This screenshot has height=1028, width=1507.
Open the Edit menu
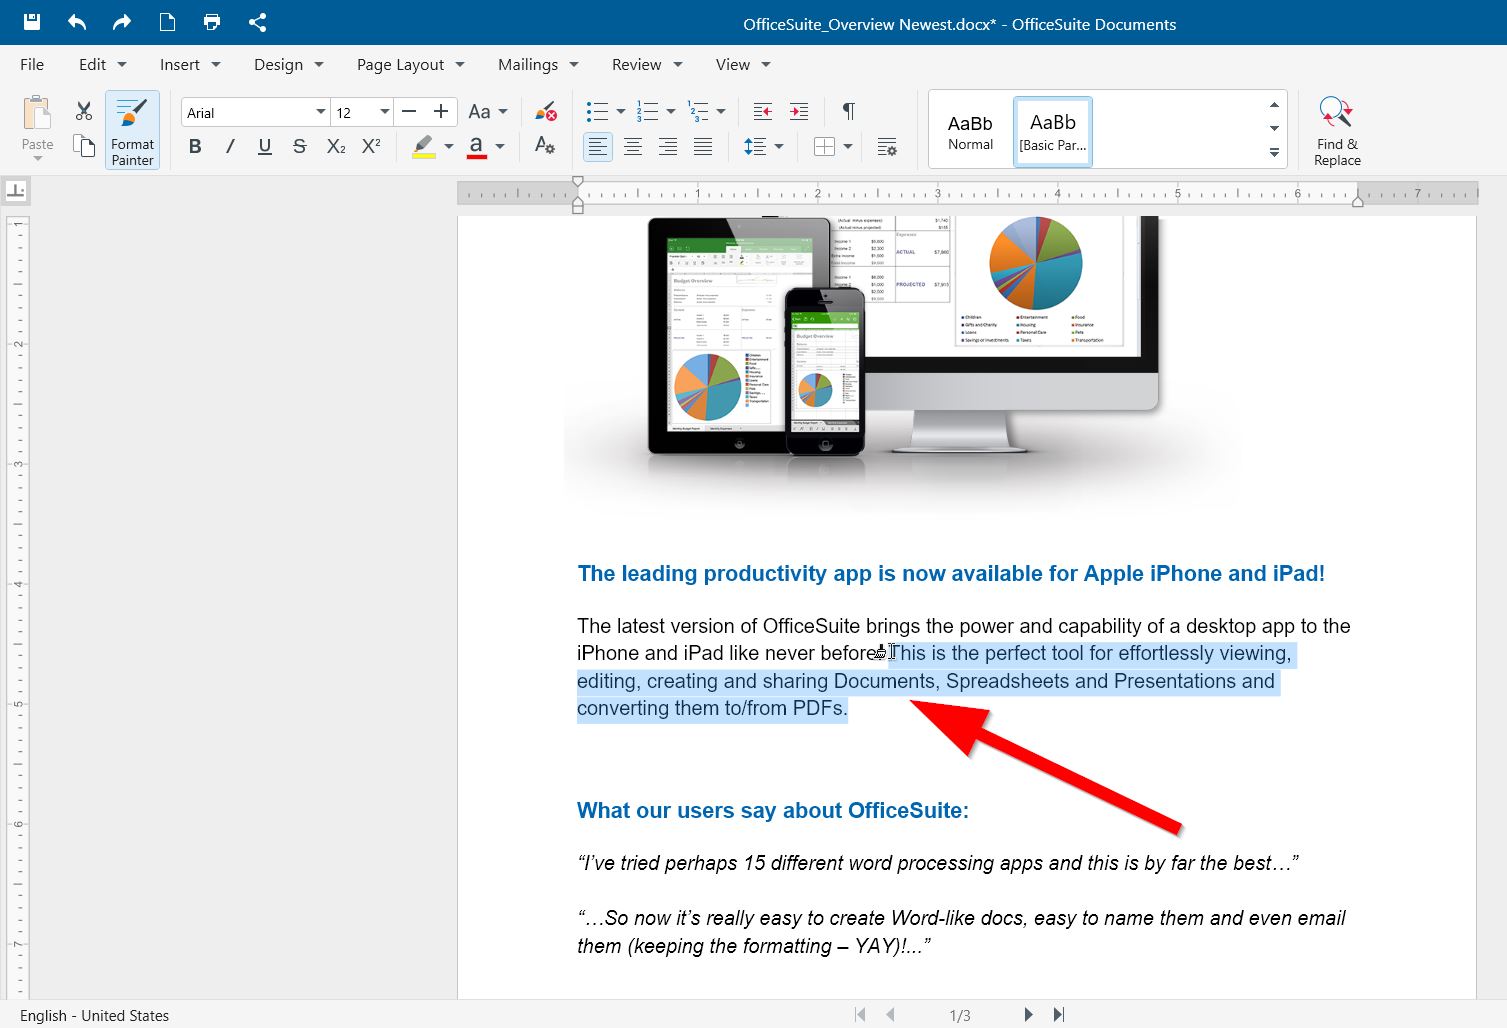[x=102, y=64]
